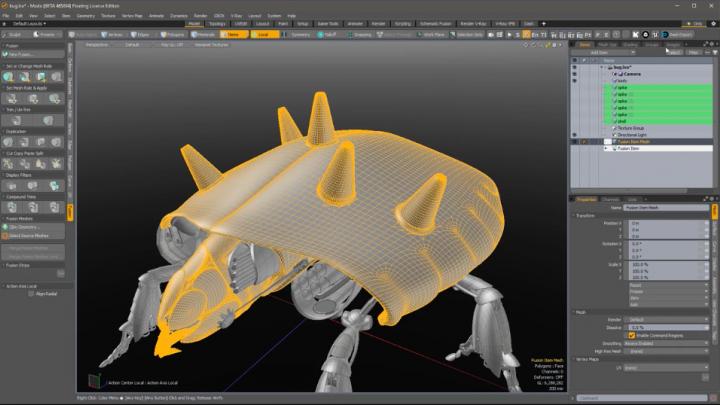Open the Work Plane tool
Screen dimensions: 720x405
[429, 33]
